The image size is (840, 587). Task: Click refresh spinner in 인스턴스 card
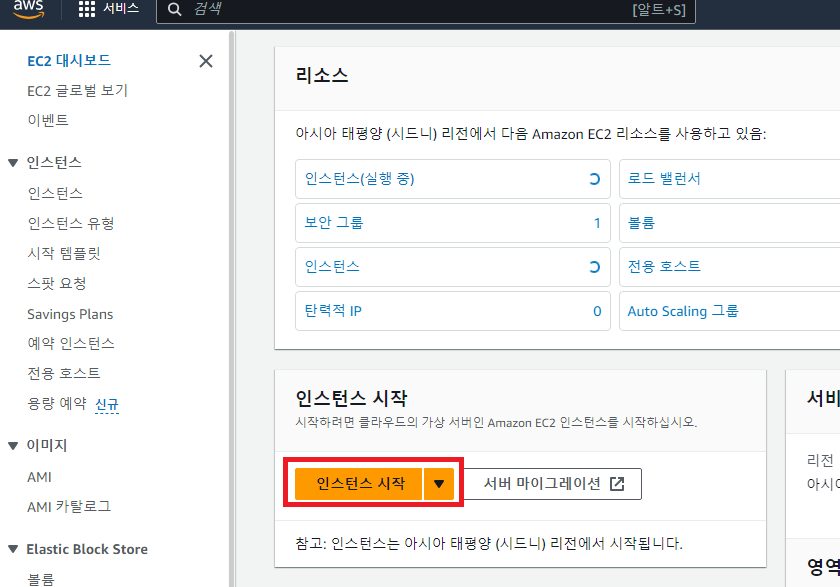[x=594, y=267]
